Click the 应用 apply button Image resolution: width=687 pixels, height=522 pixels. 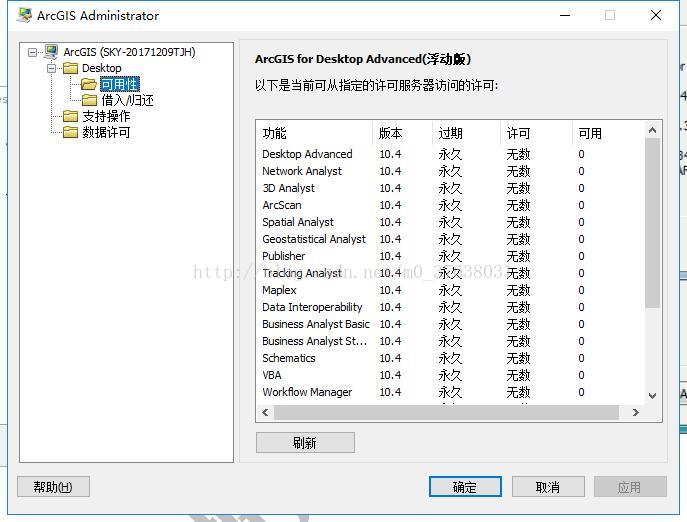coord(630,486)
